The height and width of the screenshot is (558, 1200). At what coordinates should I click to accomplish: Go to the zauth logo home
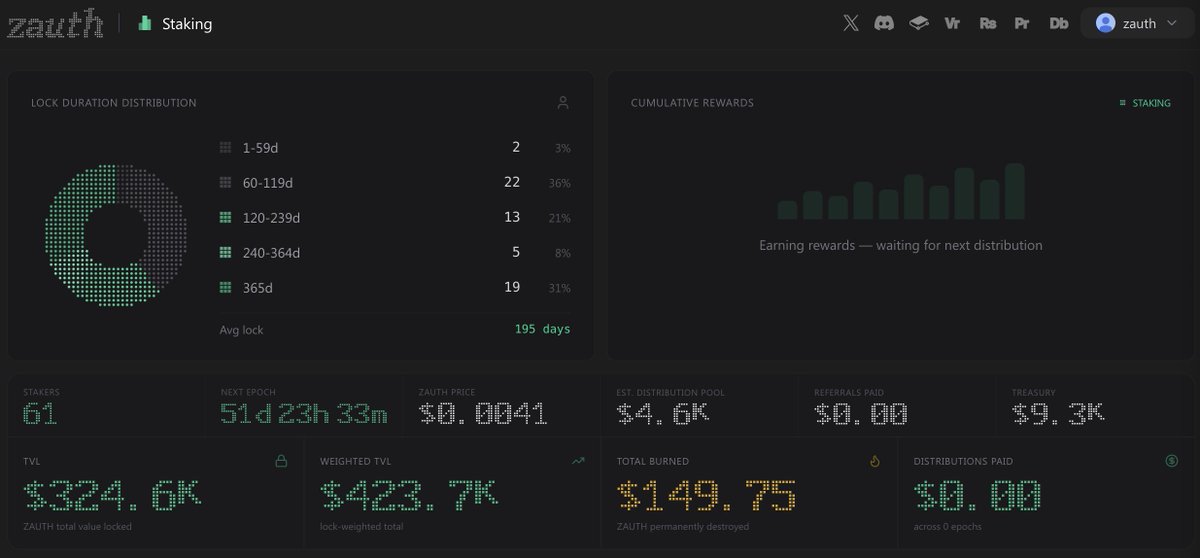tap(55, 24)
